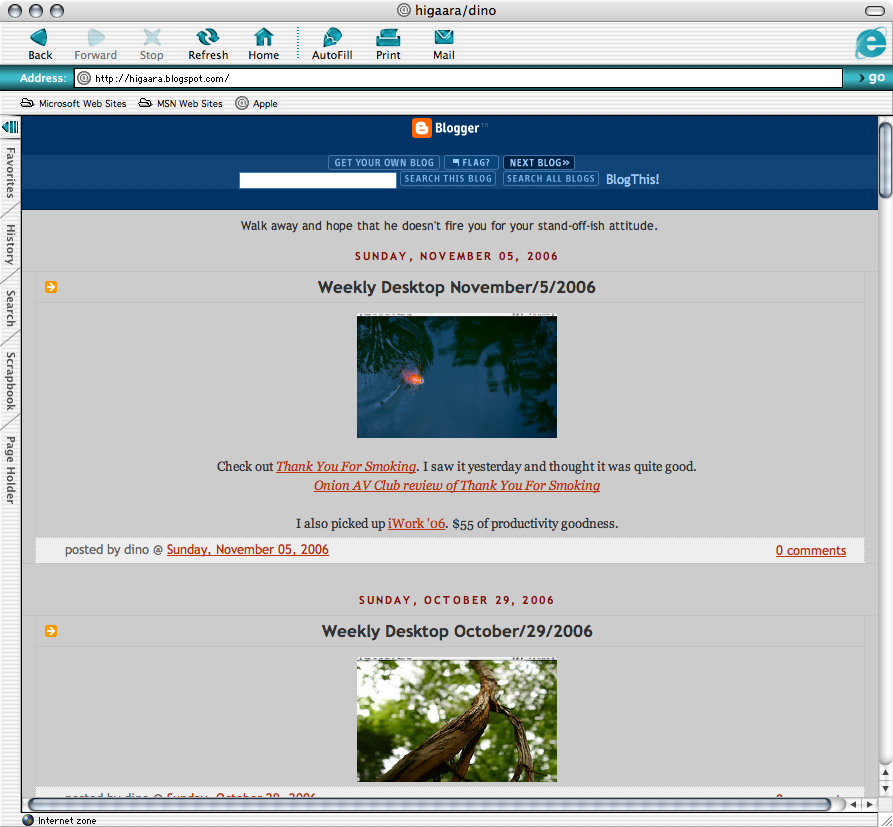893x827 pixels.
Task: Follow the iWork '06 link
Action: [416, 523]
